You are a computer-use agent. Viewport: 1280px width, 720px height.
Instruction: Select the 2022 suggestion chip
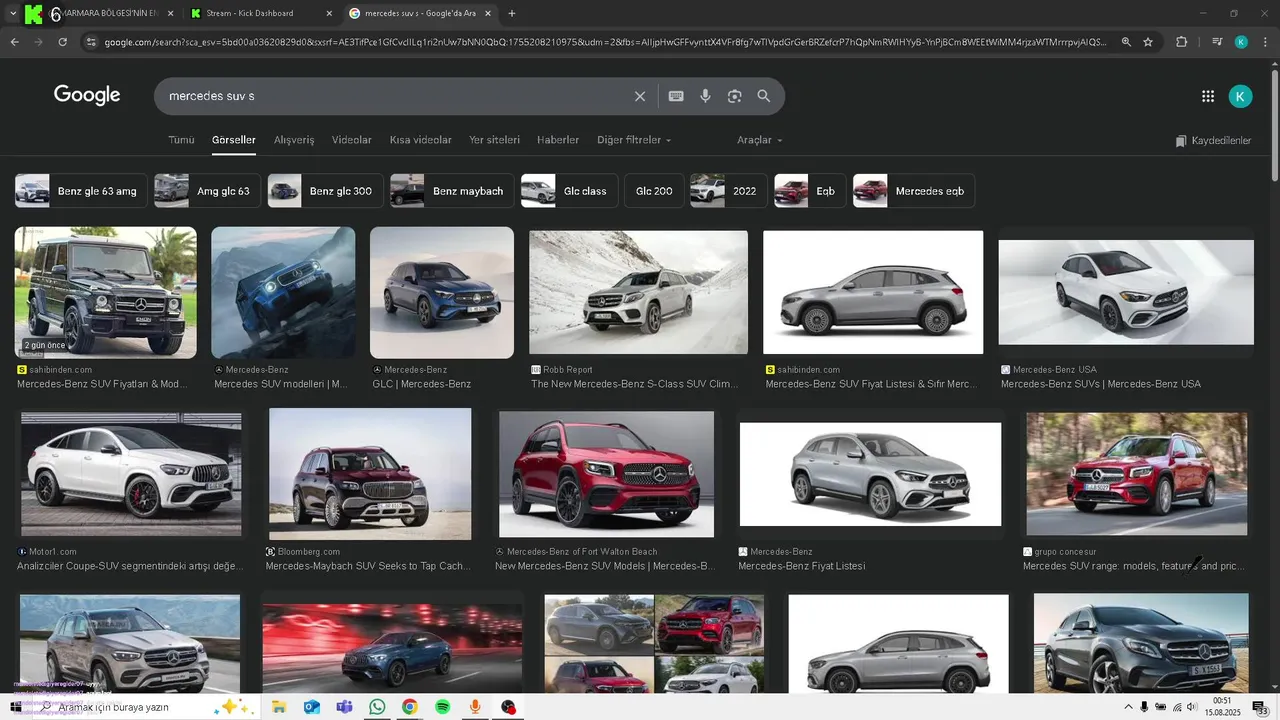[729, 191]
